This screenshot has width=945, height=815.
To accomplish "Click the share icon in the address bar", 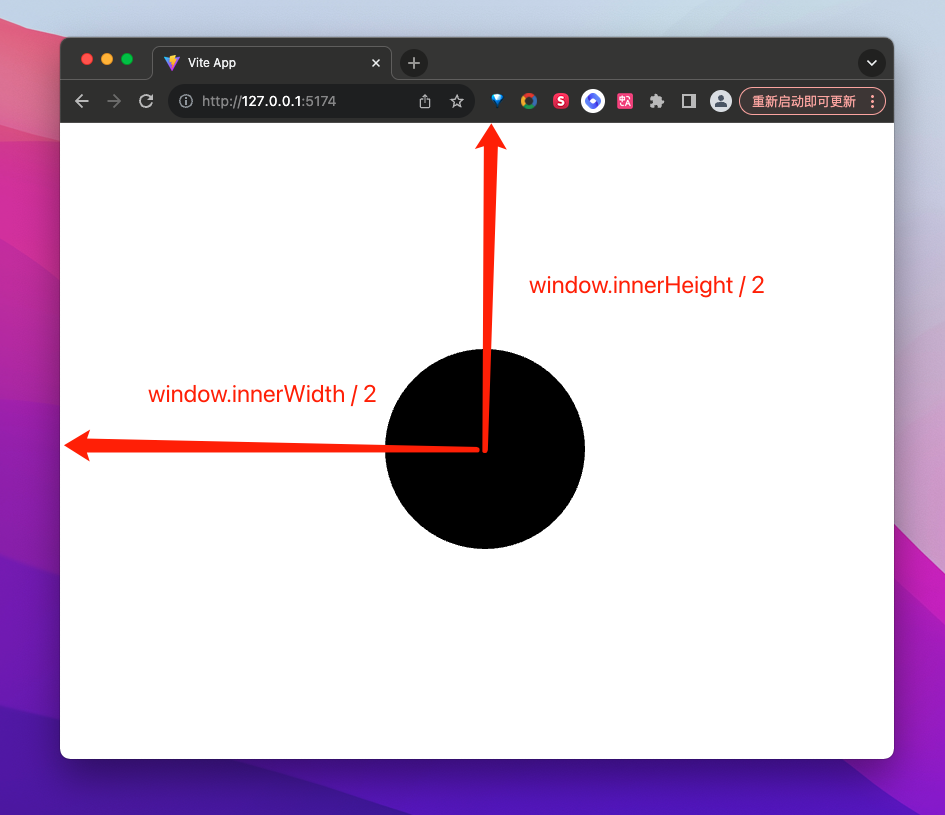I will coord(425,101).
